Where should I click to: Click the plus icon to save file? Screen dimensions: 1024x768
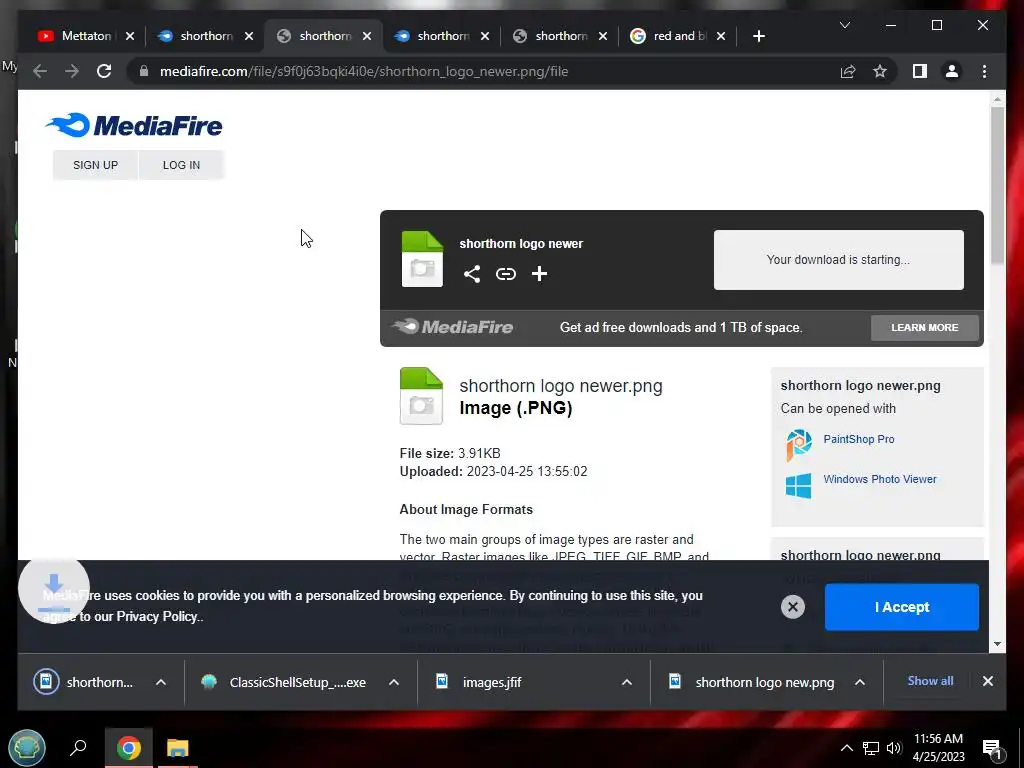[x=539, y=274]
